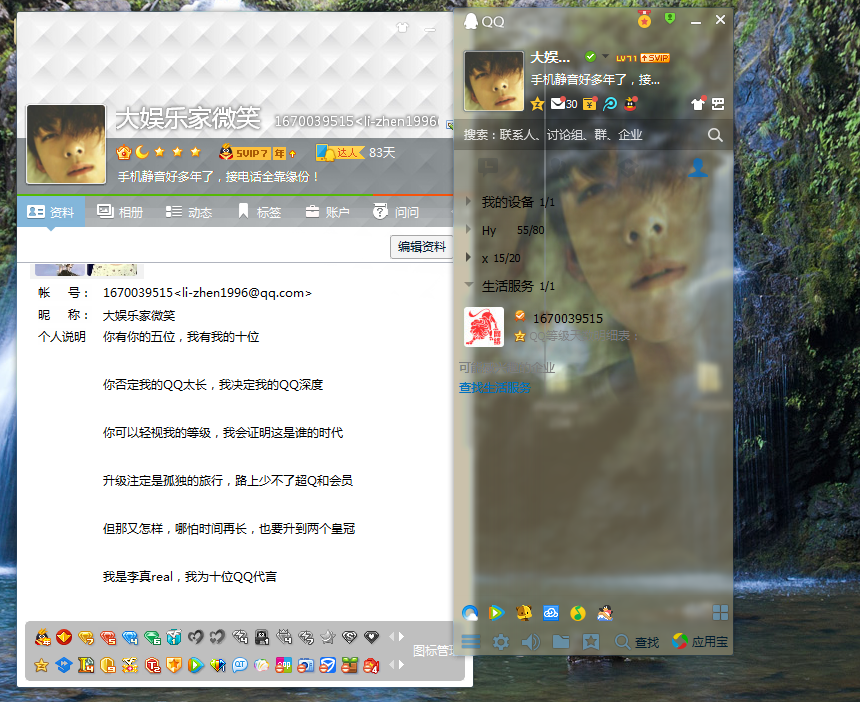Open 应用宝 from the QQ bottom bar
Viewport: 860px width, 702px height.
700,642
